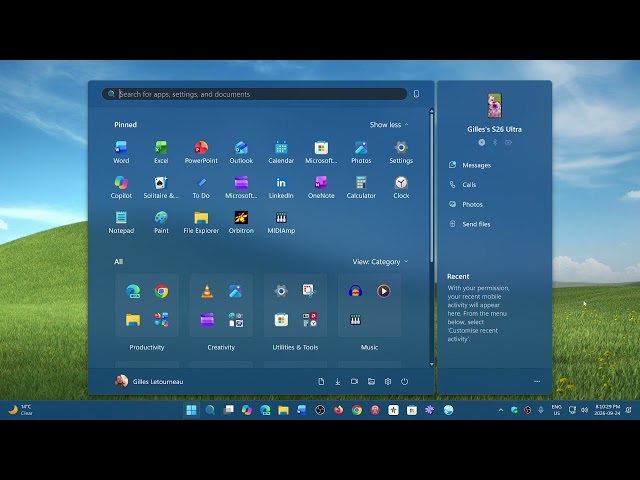Open the Photos app in Pinned
This screenshot has width=640, height=480.
[361, 152]
